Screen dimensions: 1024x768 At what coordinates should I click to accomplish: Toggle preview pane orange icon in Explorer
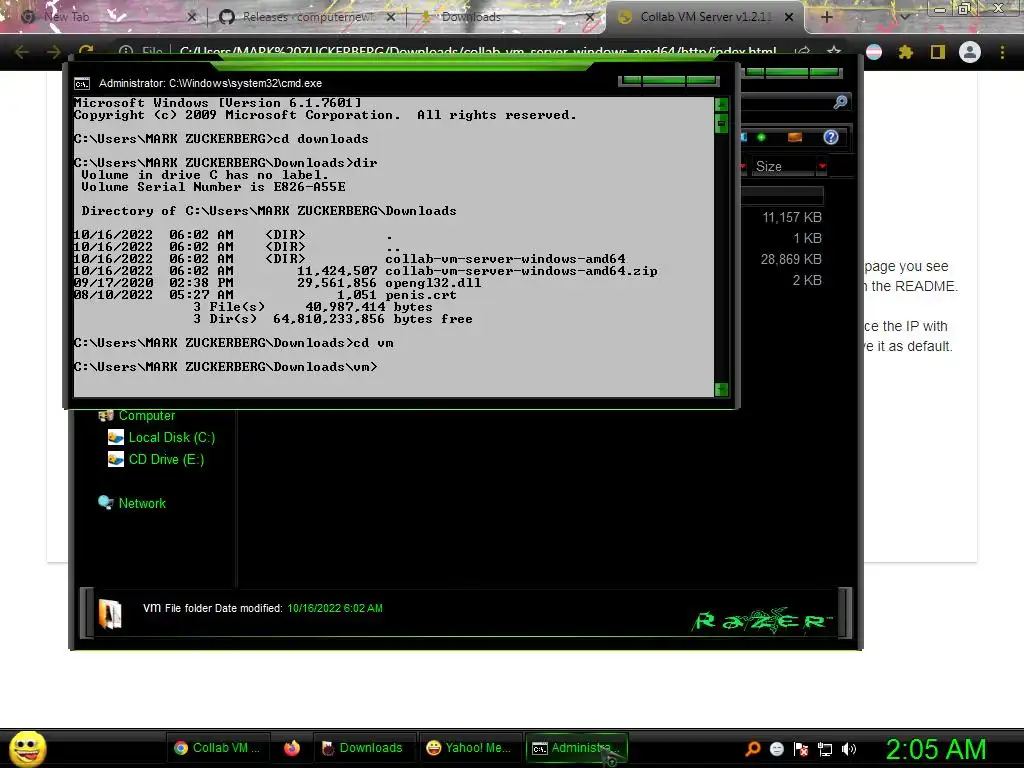pos(795,137)
